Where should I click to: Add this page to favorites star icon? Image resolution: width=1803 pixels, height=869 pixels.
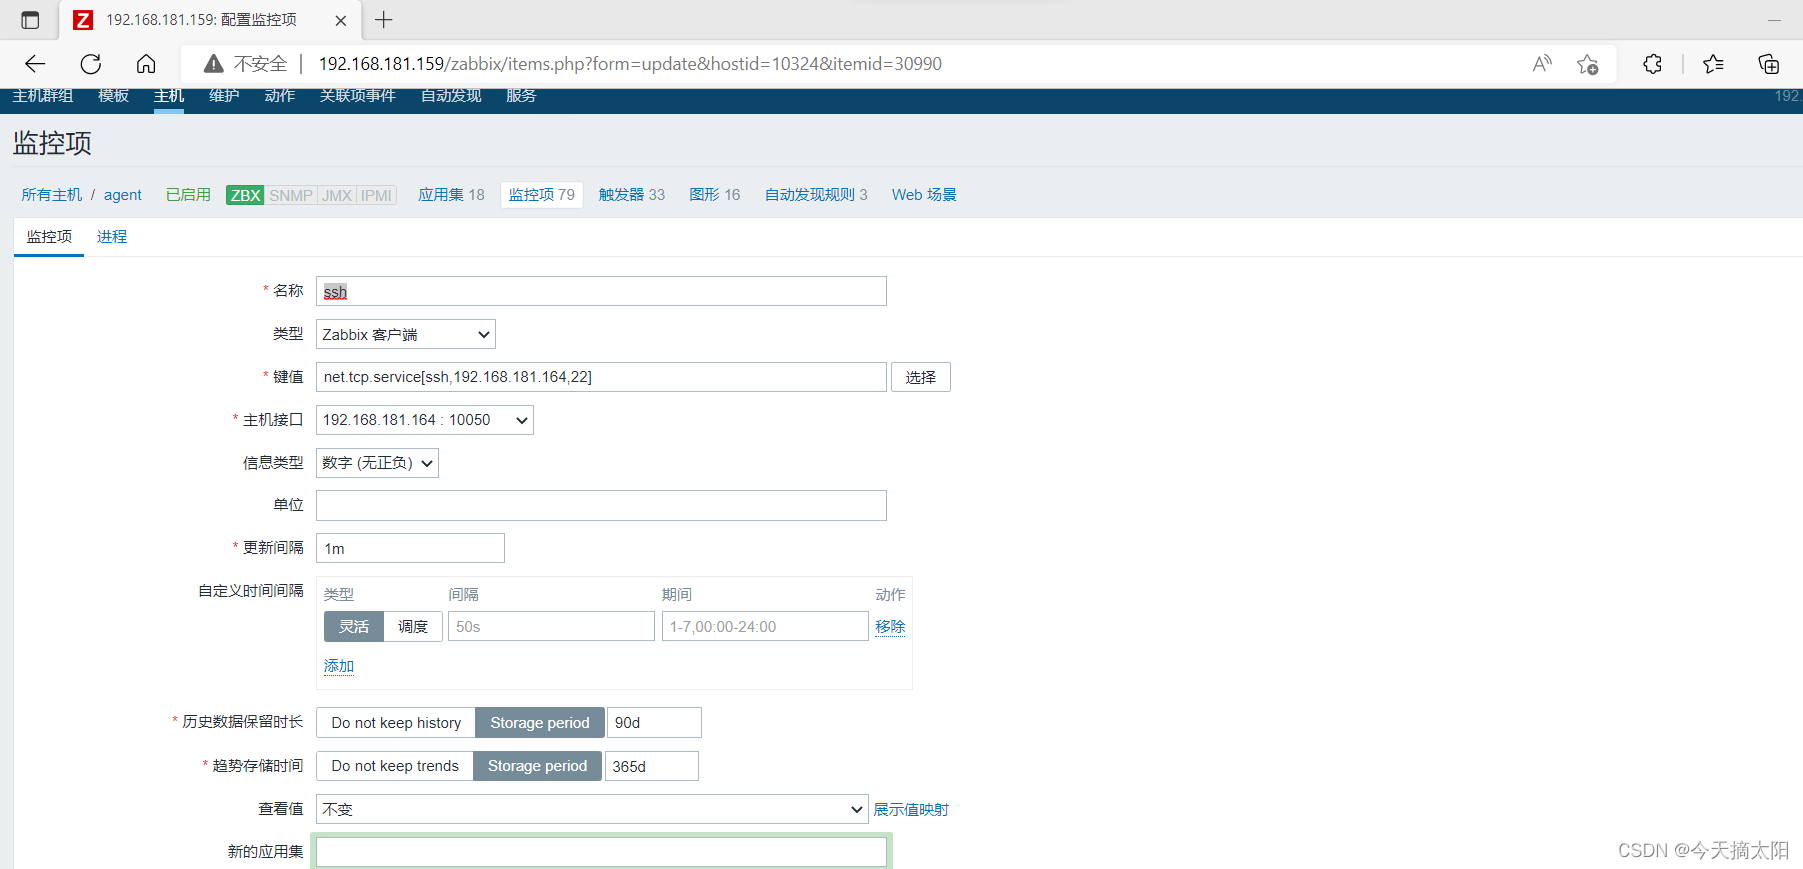[1587, 64]
